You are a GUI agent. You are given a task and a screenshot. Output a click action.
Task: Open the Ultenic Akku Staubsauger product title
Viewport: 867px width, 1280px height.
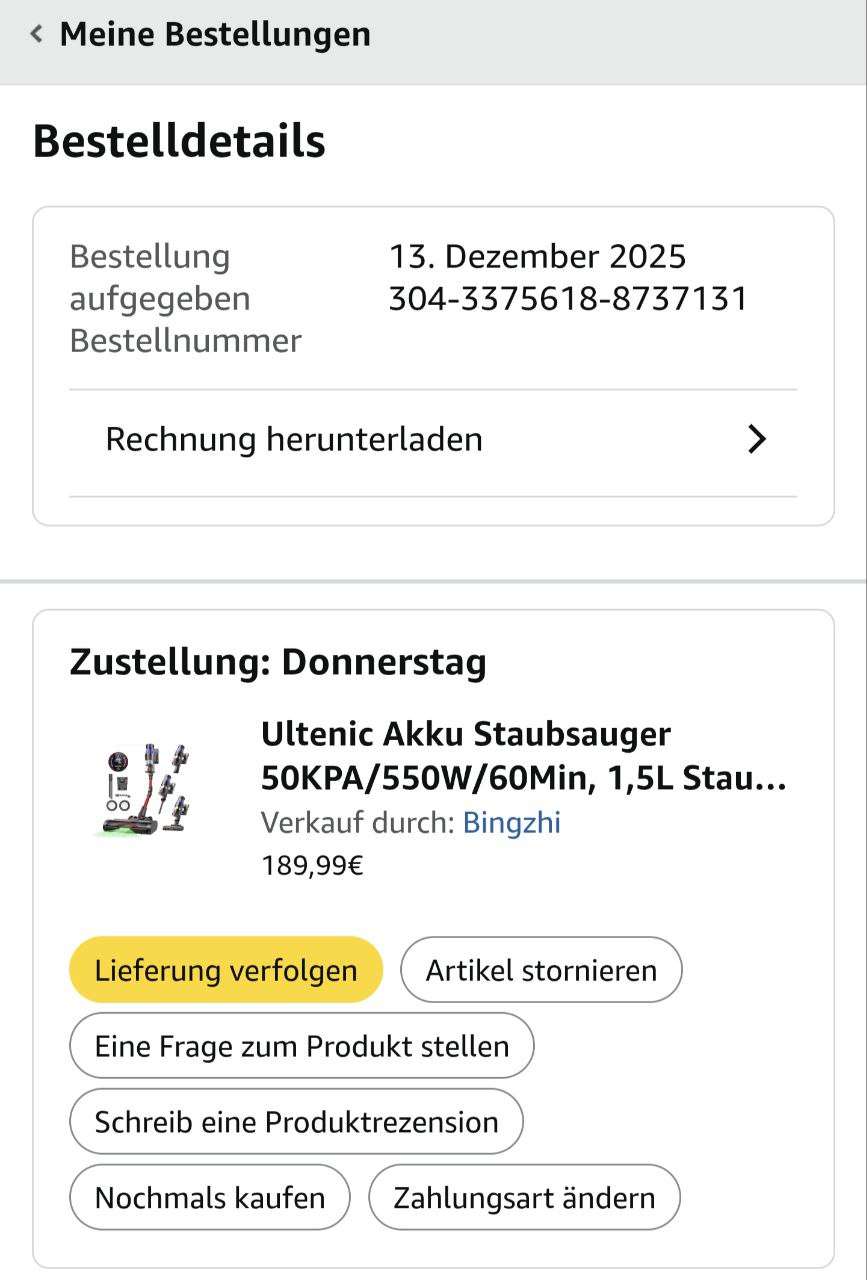524,756
